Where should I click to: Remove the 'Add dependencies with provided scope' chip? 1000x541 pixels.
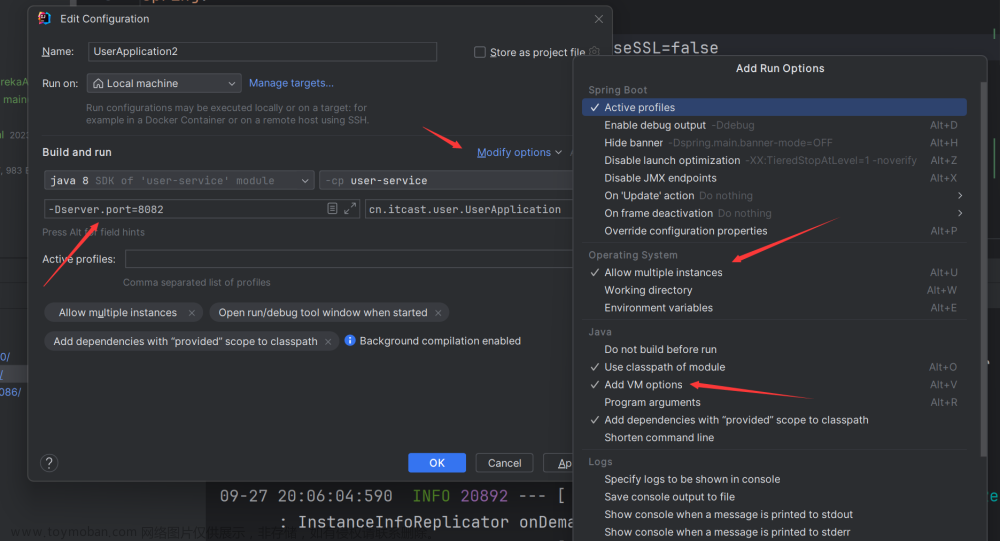[x=328, y=342]
